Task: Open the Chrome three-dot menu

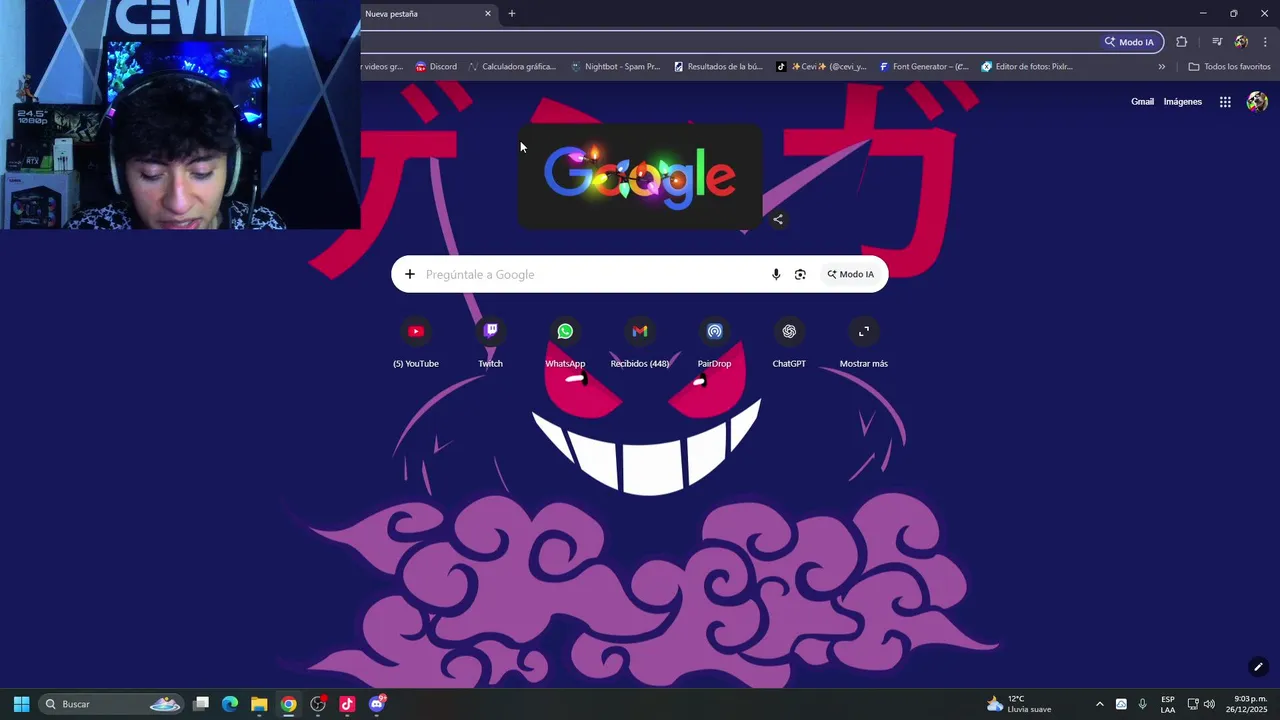Action: click(1265, 42)
